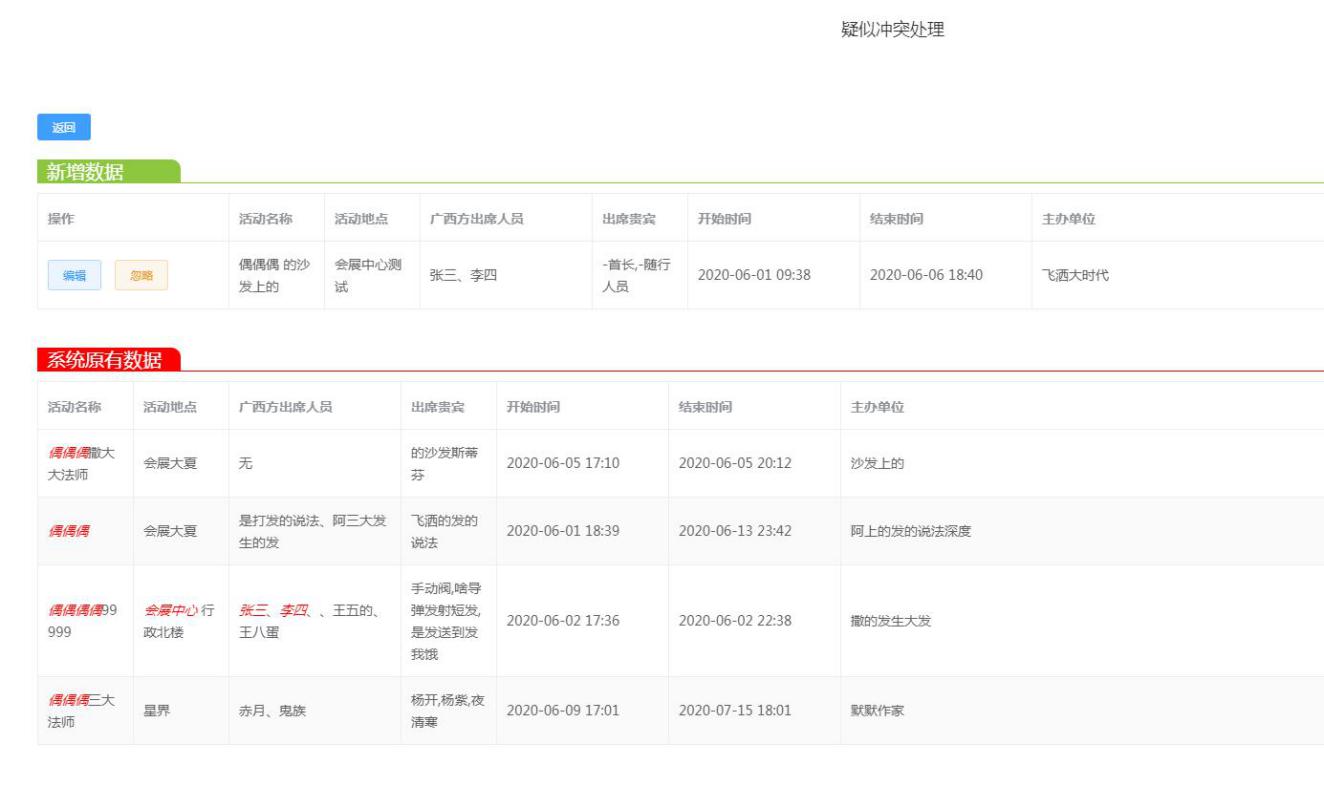This screenshot has width=1324, height=807.
Task: Click the 疑似冲突处理 page title
Action: point(893,30)
